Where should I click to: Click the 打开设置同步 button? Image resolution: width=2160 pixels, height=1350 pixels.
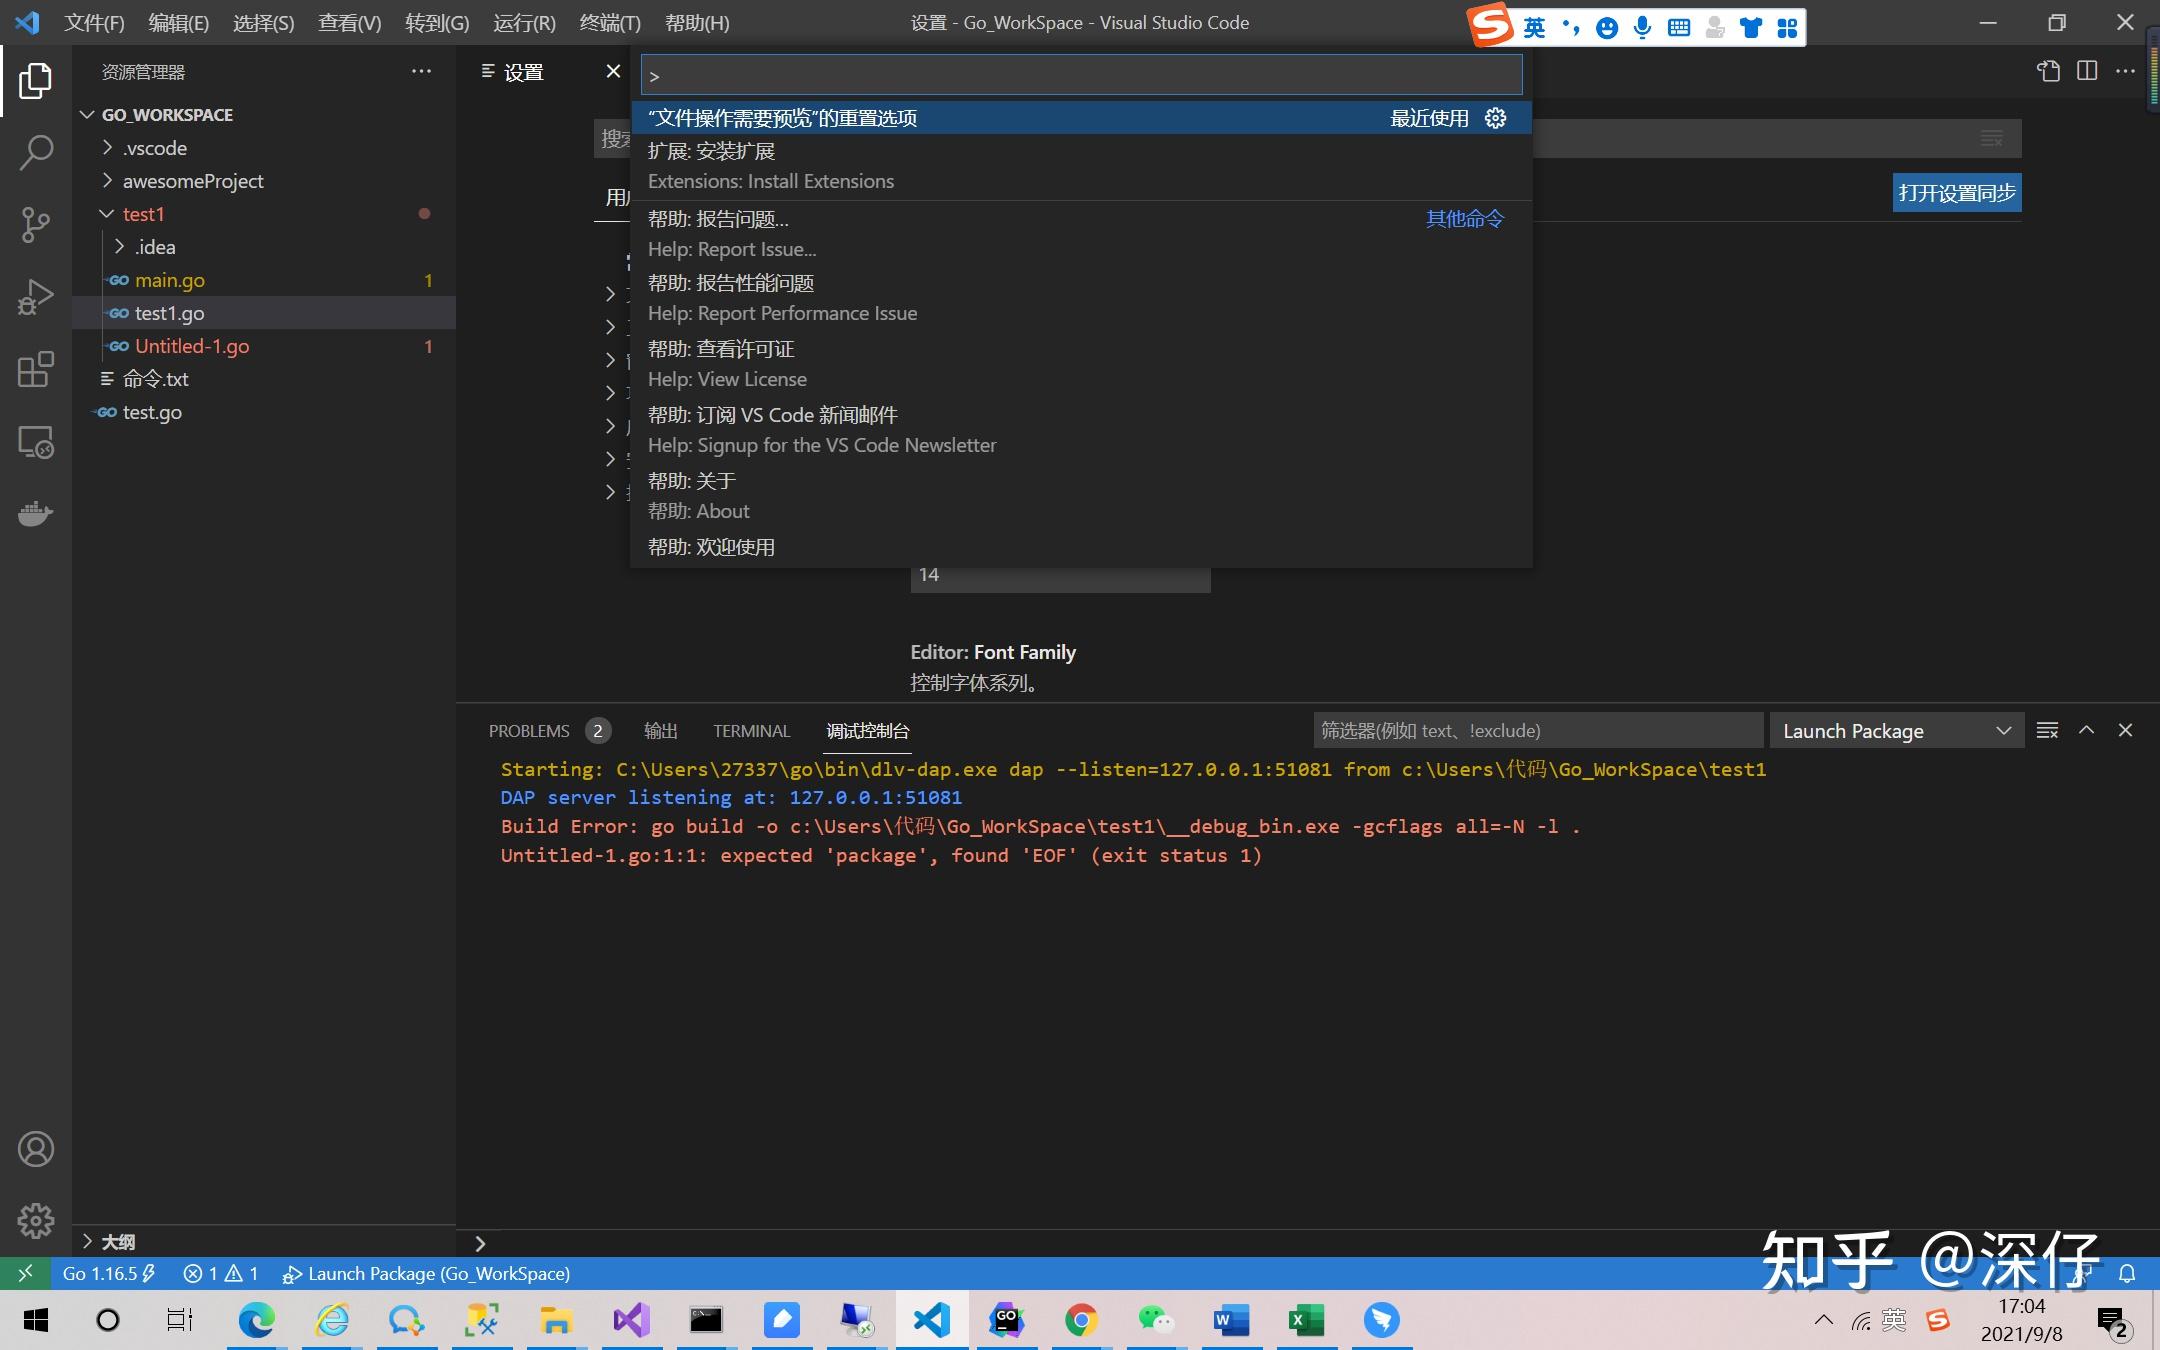tap(1956, 192)
